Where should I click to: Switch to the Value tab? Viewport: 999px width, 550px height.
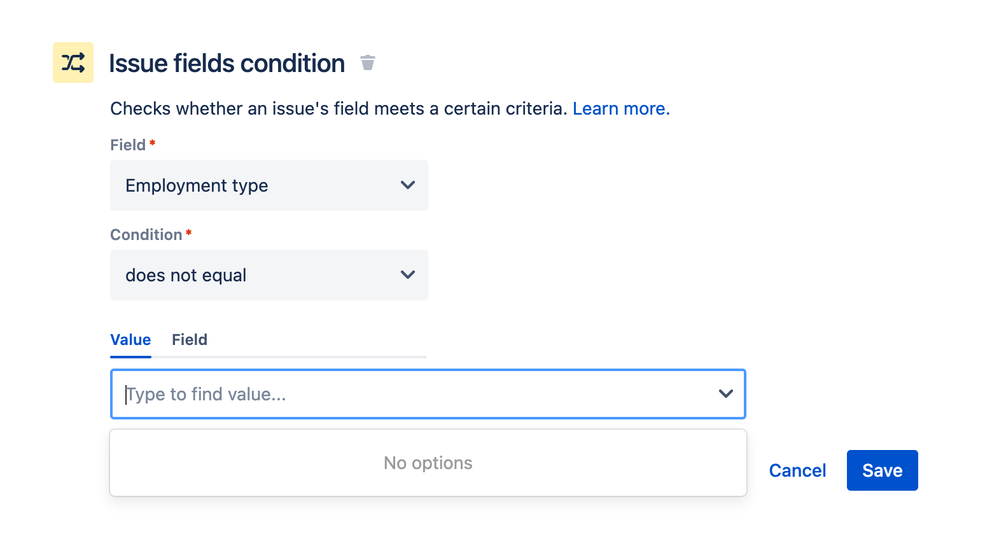(x=131, y=340)
